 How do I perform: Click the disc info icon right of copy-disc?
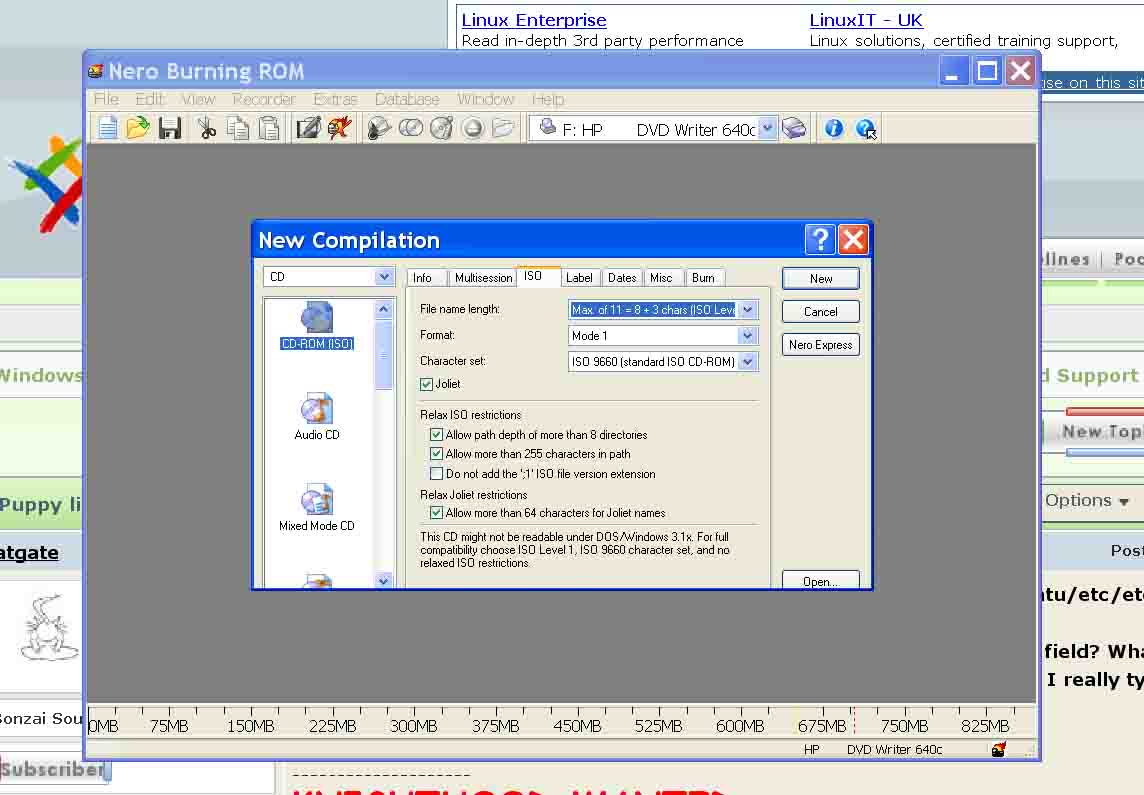coord(441,128)
